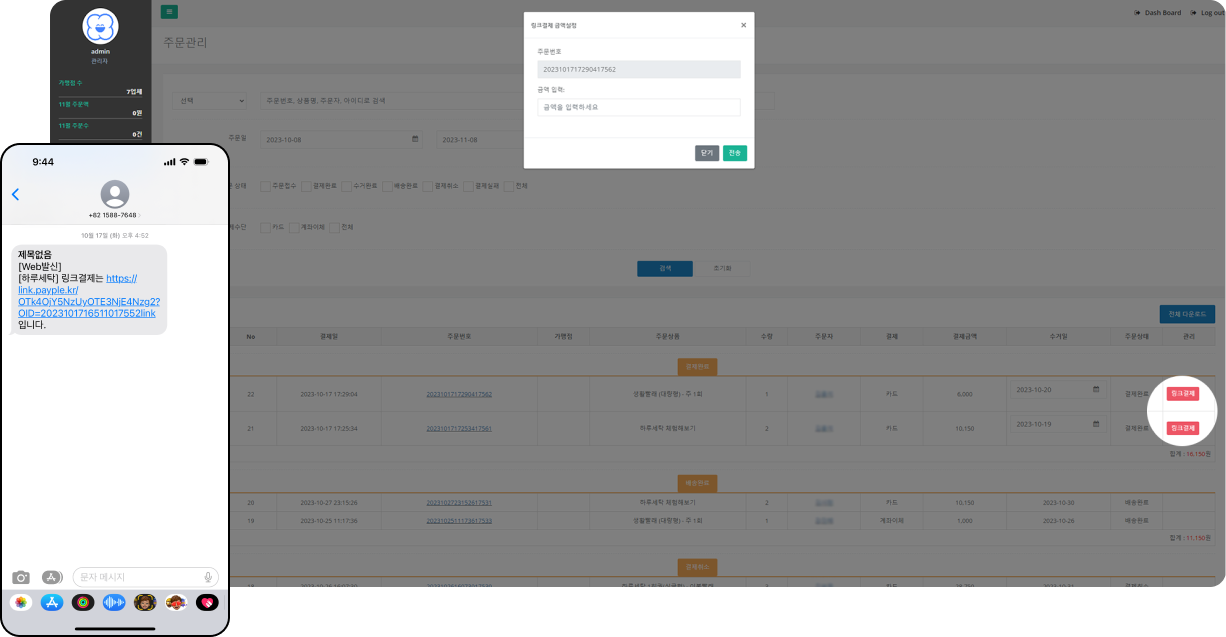Open the payple.kr link in the message

(x=89, y=296)
